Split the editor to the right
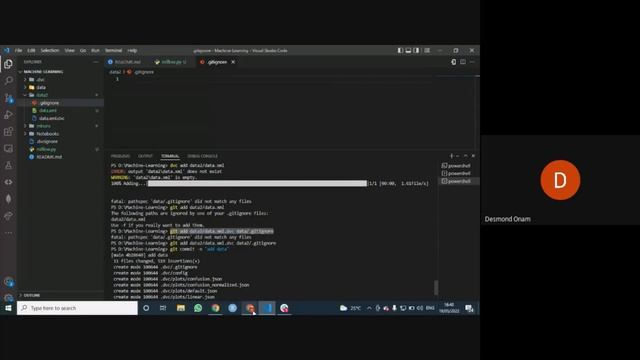This screenshot has width=640, height=360. (x=463, y=62)
